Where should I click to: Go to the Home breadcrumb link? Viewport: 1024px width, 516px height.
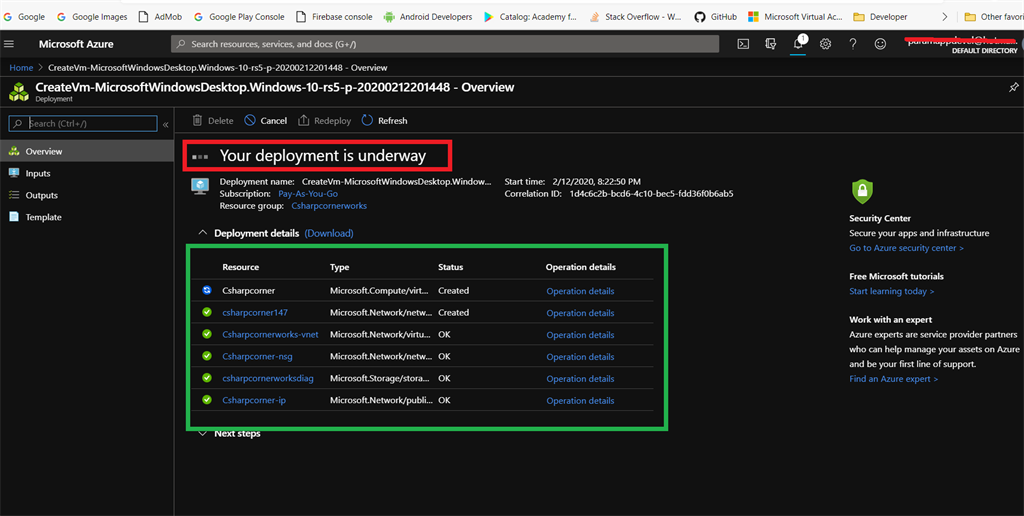coord(21,67)
